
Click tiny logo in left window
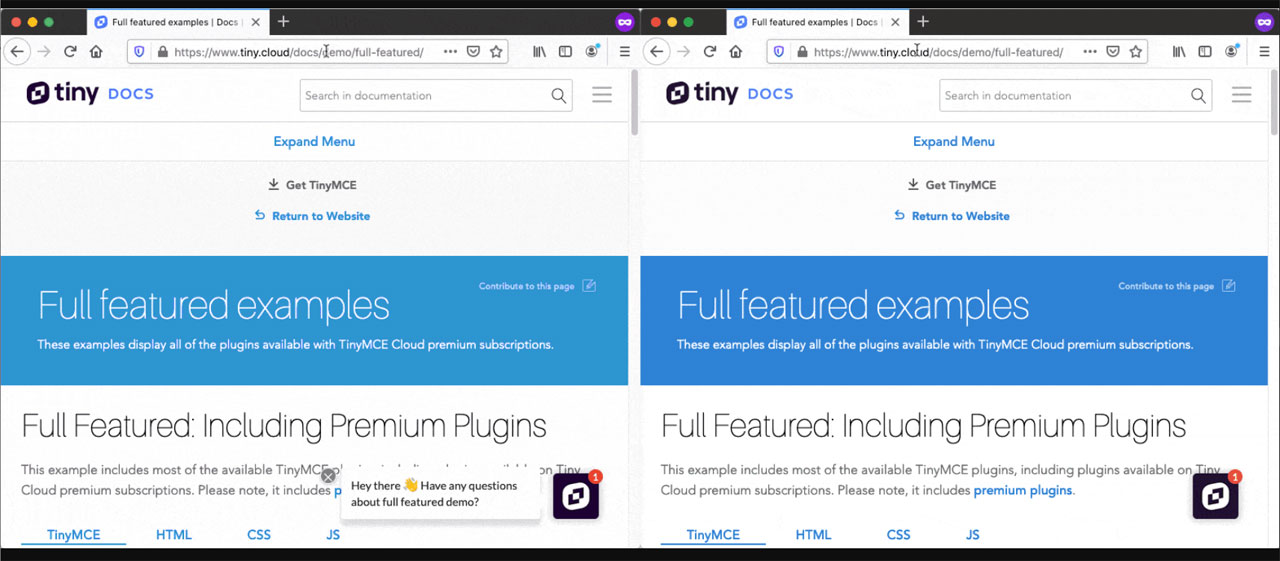click(x=63, y=94)
